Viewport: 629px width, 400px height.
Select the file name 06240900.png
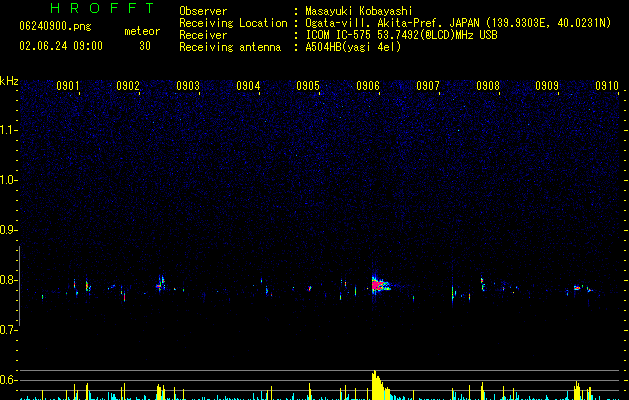pos(55,27)
